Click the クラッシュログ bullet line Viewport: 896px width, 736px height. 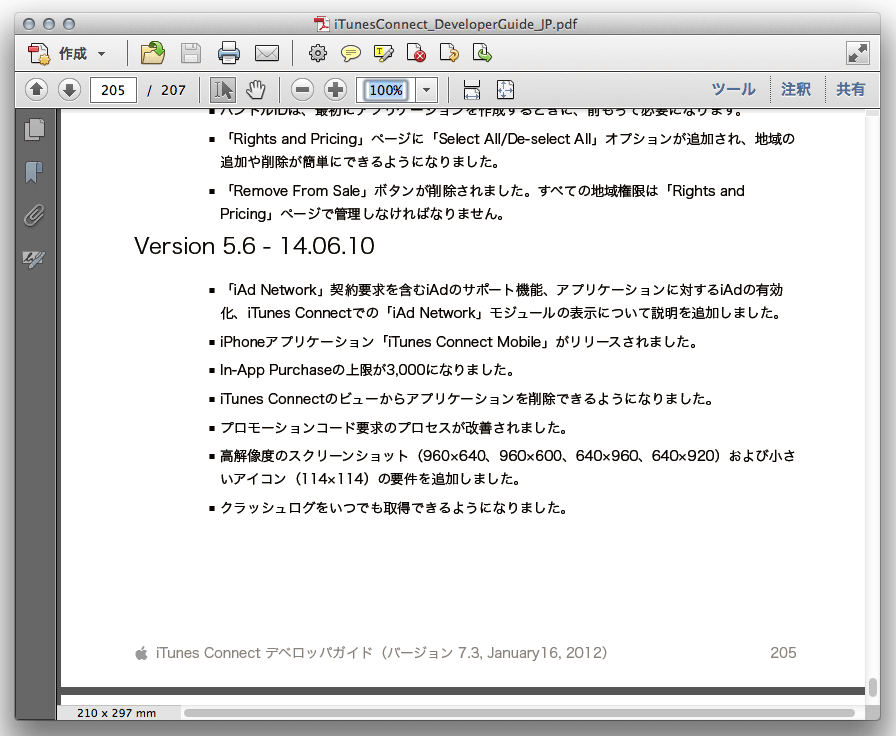(x=394, y=507)
